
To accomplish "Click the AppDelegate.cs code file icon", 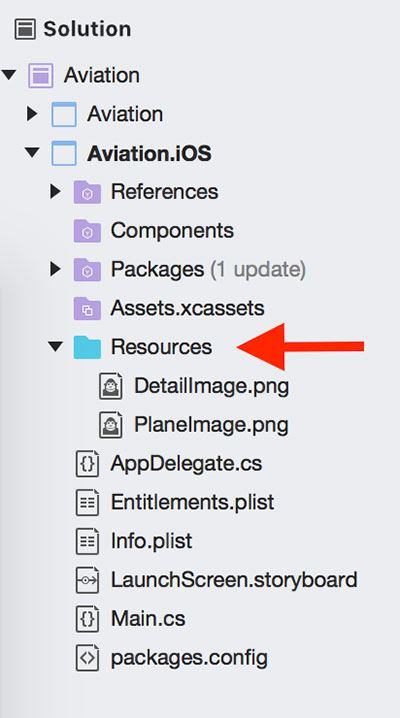I will 87,464.
